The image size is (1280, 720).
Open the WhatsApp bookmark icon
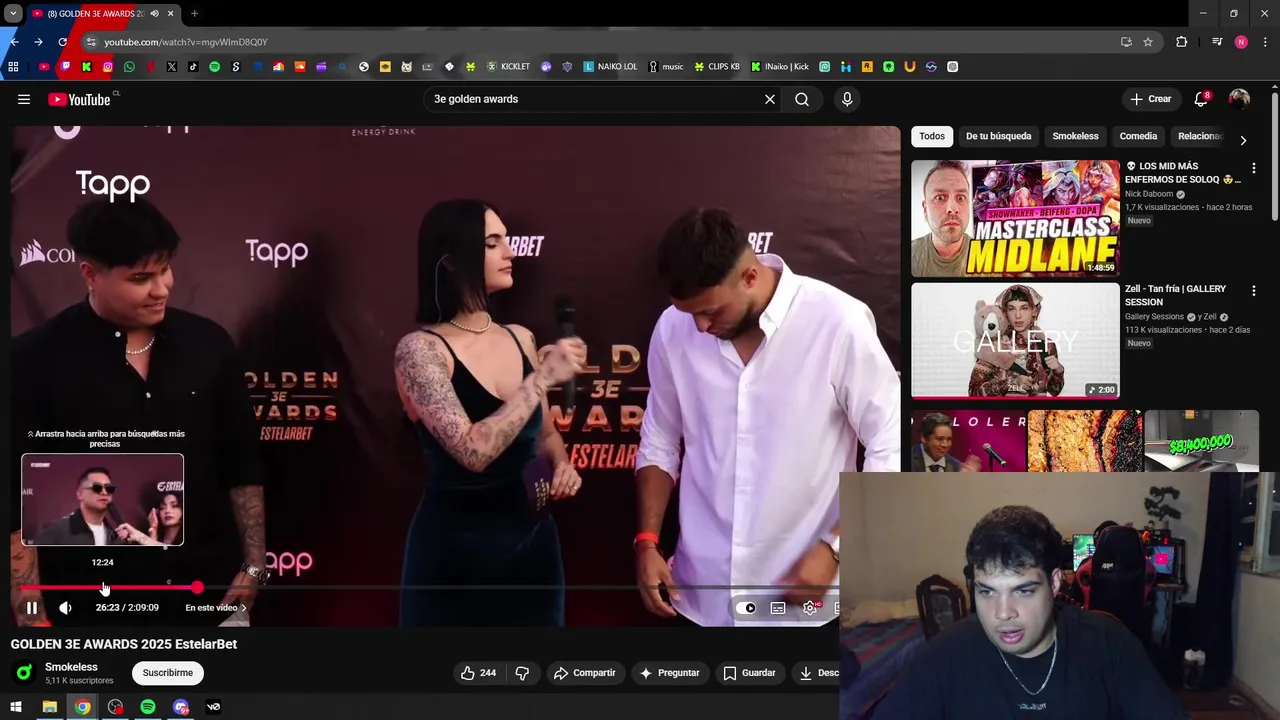[129, 67]
